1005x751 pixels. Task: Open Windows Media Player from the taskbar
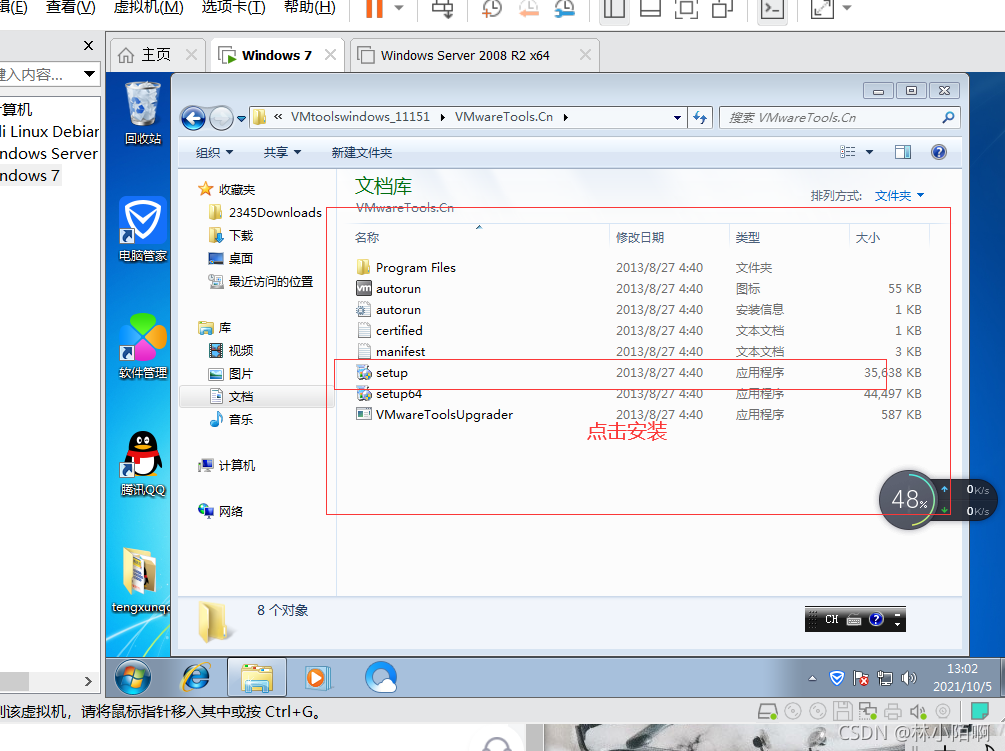(x=318, y=678)
